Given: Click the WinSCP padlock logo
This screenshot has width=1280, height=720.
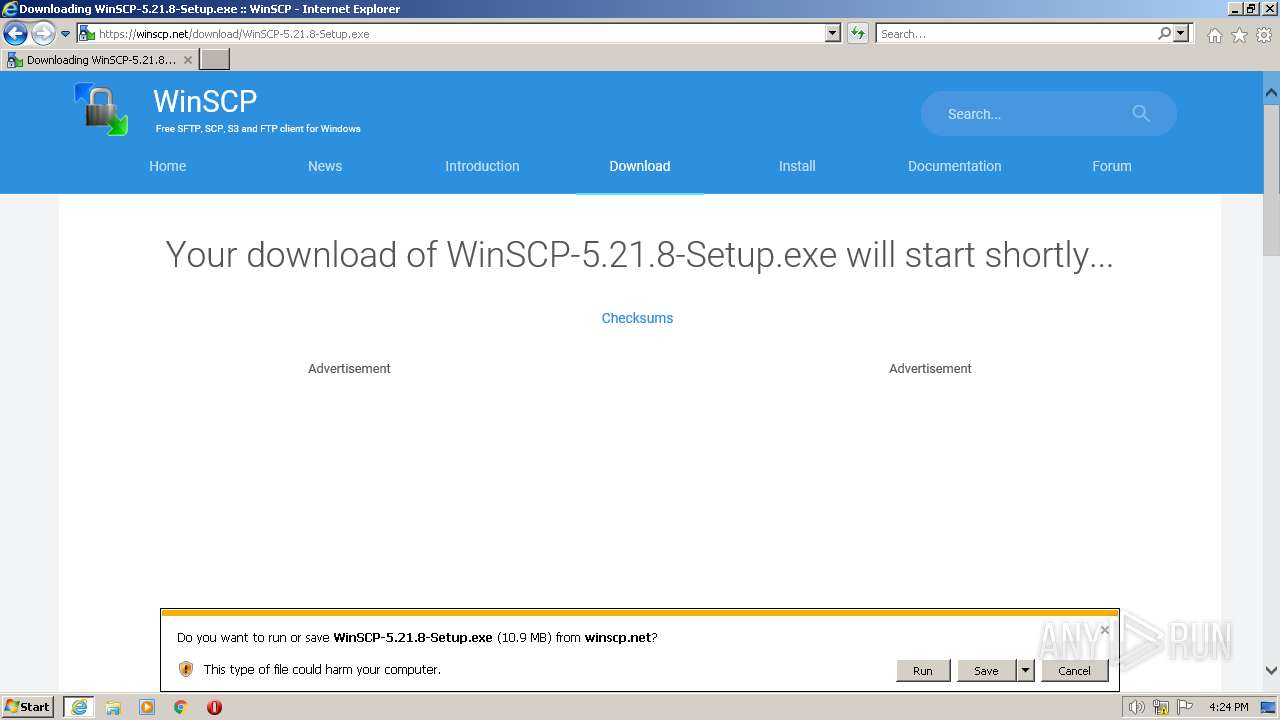Looking at the screenshot, I should point(101,109).
